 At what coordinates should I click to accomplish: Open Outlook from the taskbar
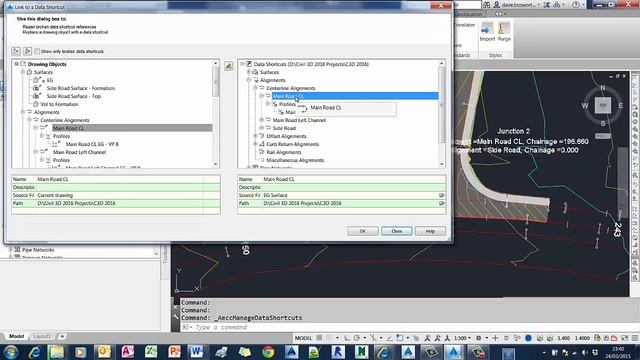click(104, 352)
